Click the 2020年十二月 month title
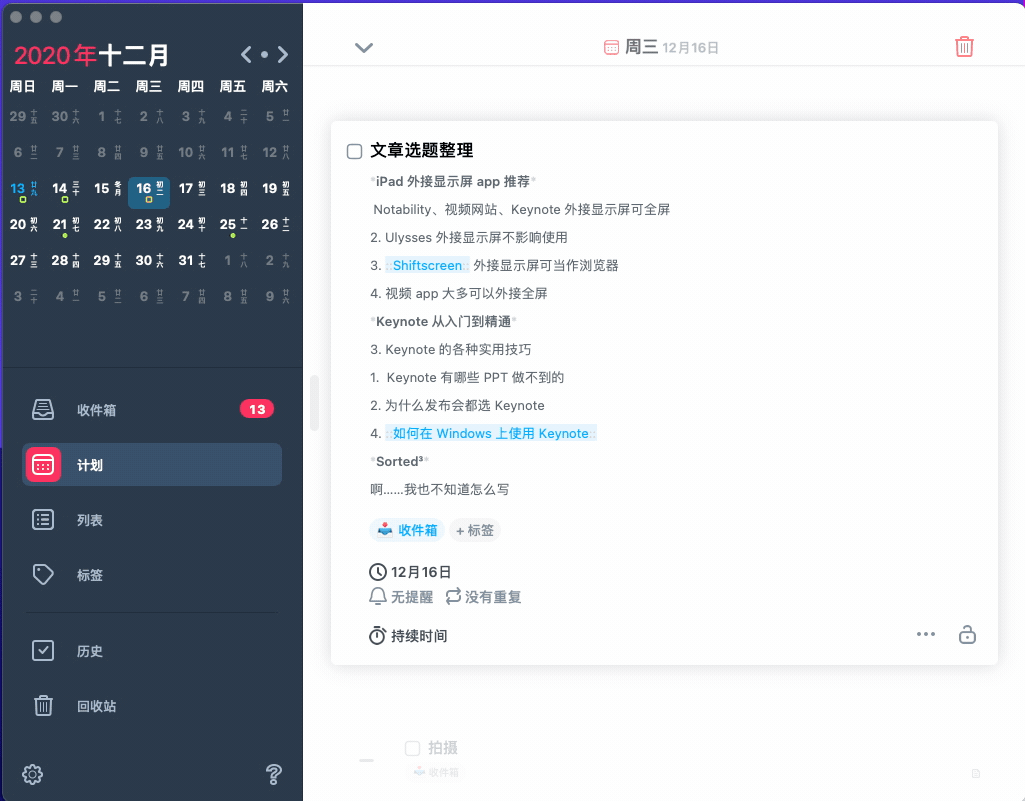 92,56
